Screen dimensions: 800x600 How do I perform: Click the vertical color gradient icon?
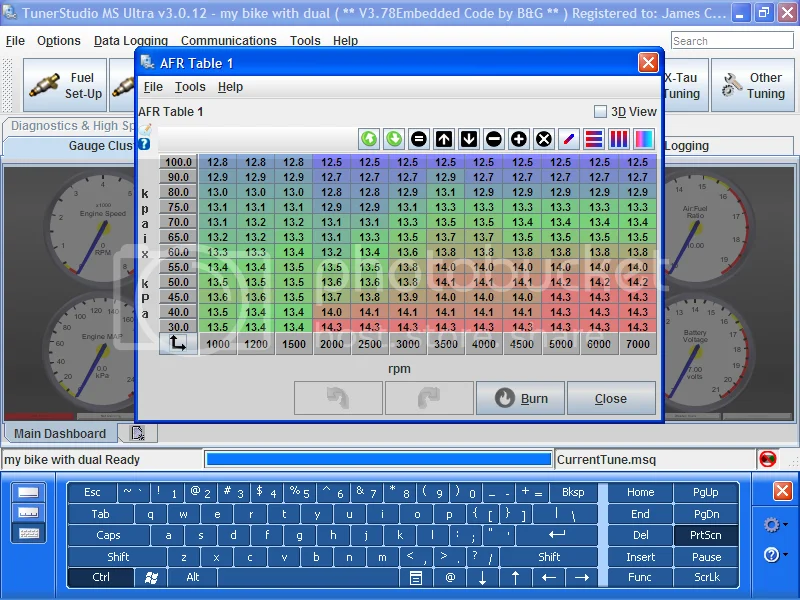644,139
